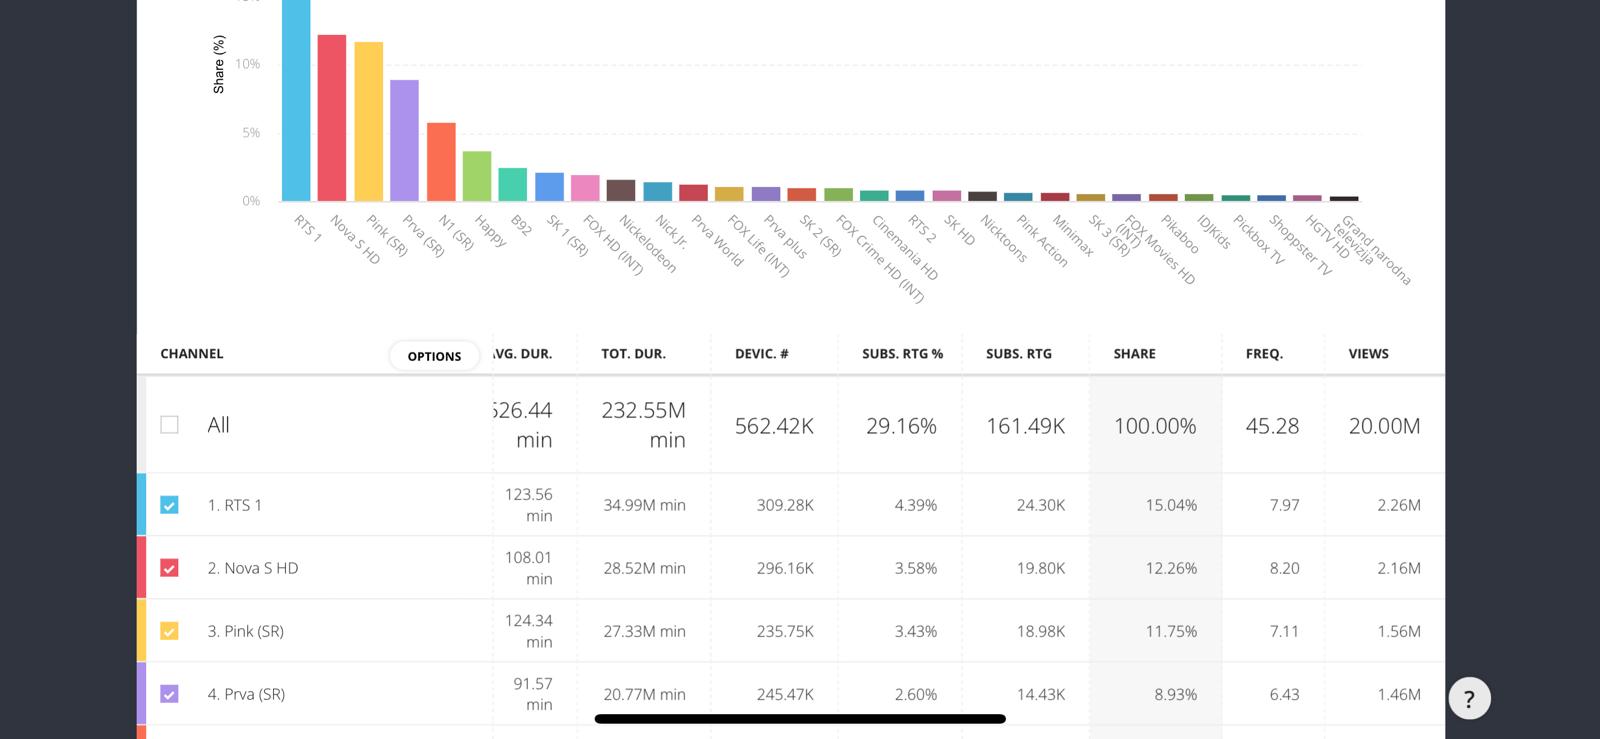1600x739 pixels.
Task: Click the green Happy chart bar
Action: coord(477,176)
